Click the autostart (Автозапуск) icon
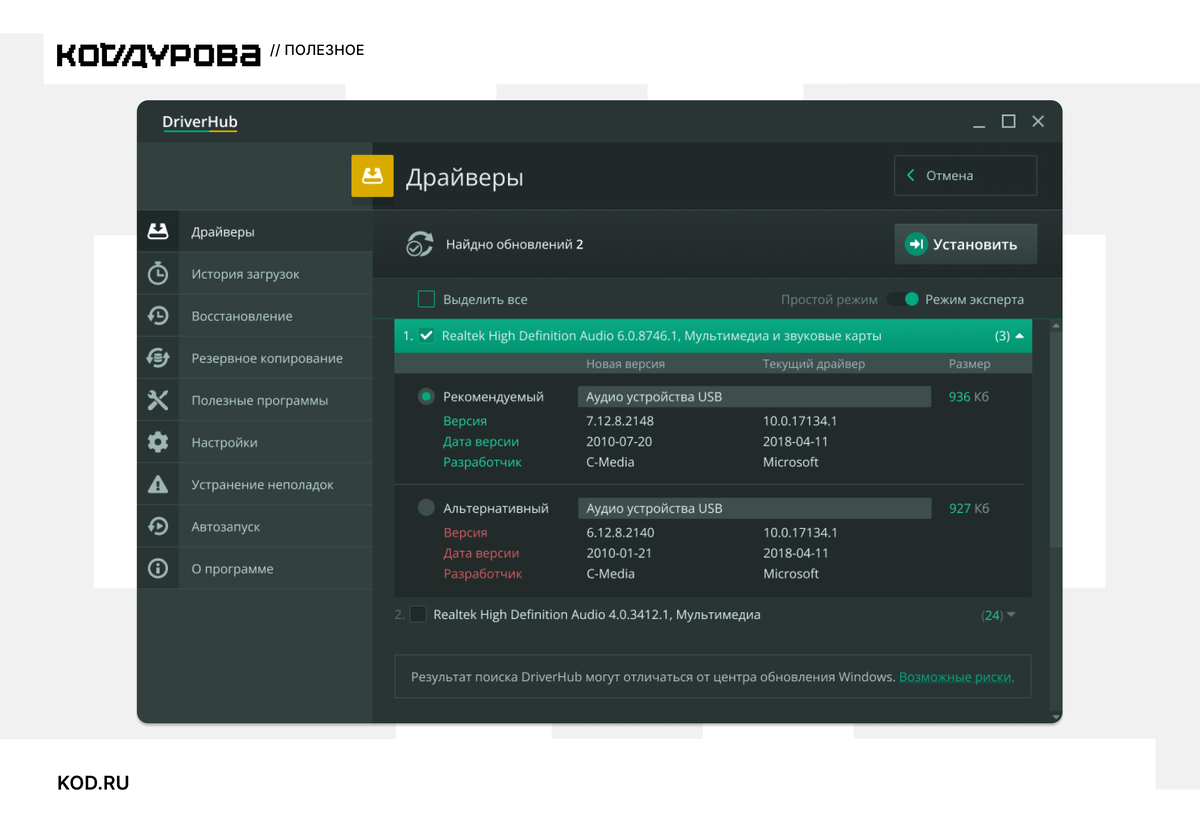Screen dimensions: 1200x823 pyautogui.click(x=158, y=526)
